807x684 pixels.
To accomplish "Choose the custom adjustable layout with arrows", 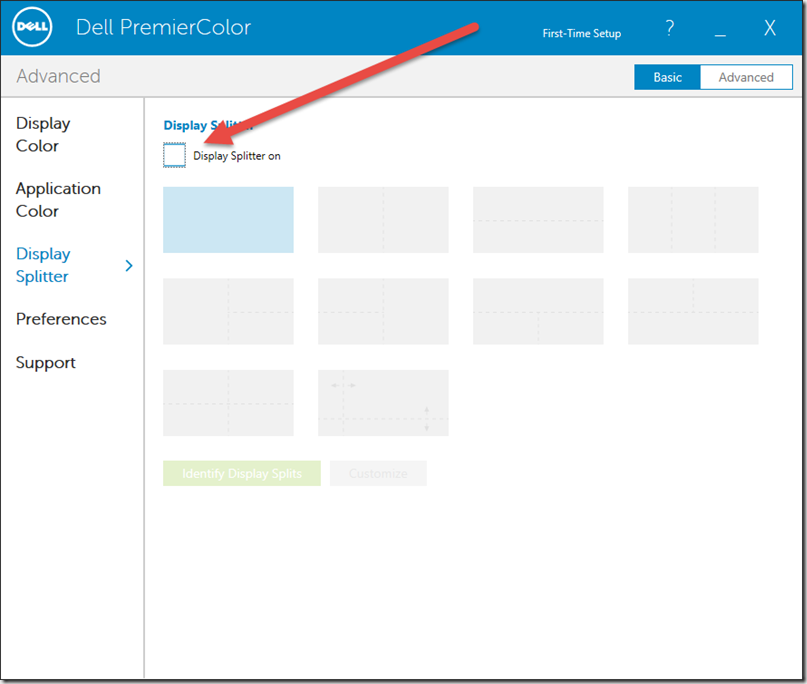I will pos(383,403).
